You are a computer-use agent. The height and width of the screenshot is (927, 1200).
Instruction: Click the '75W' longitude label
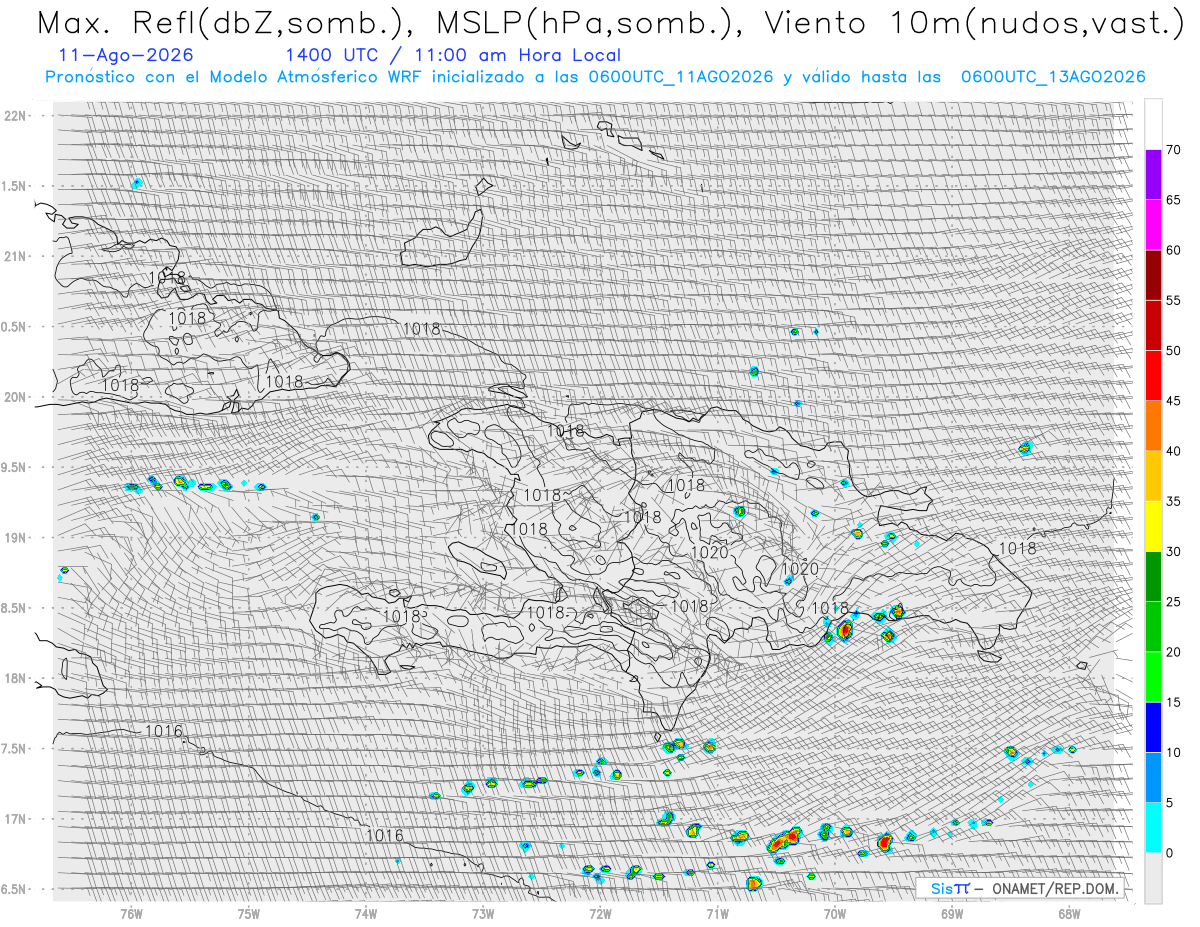[x=249, y=913]
